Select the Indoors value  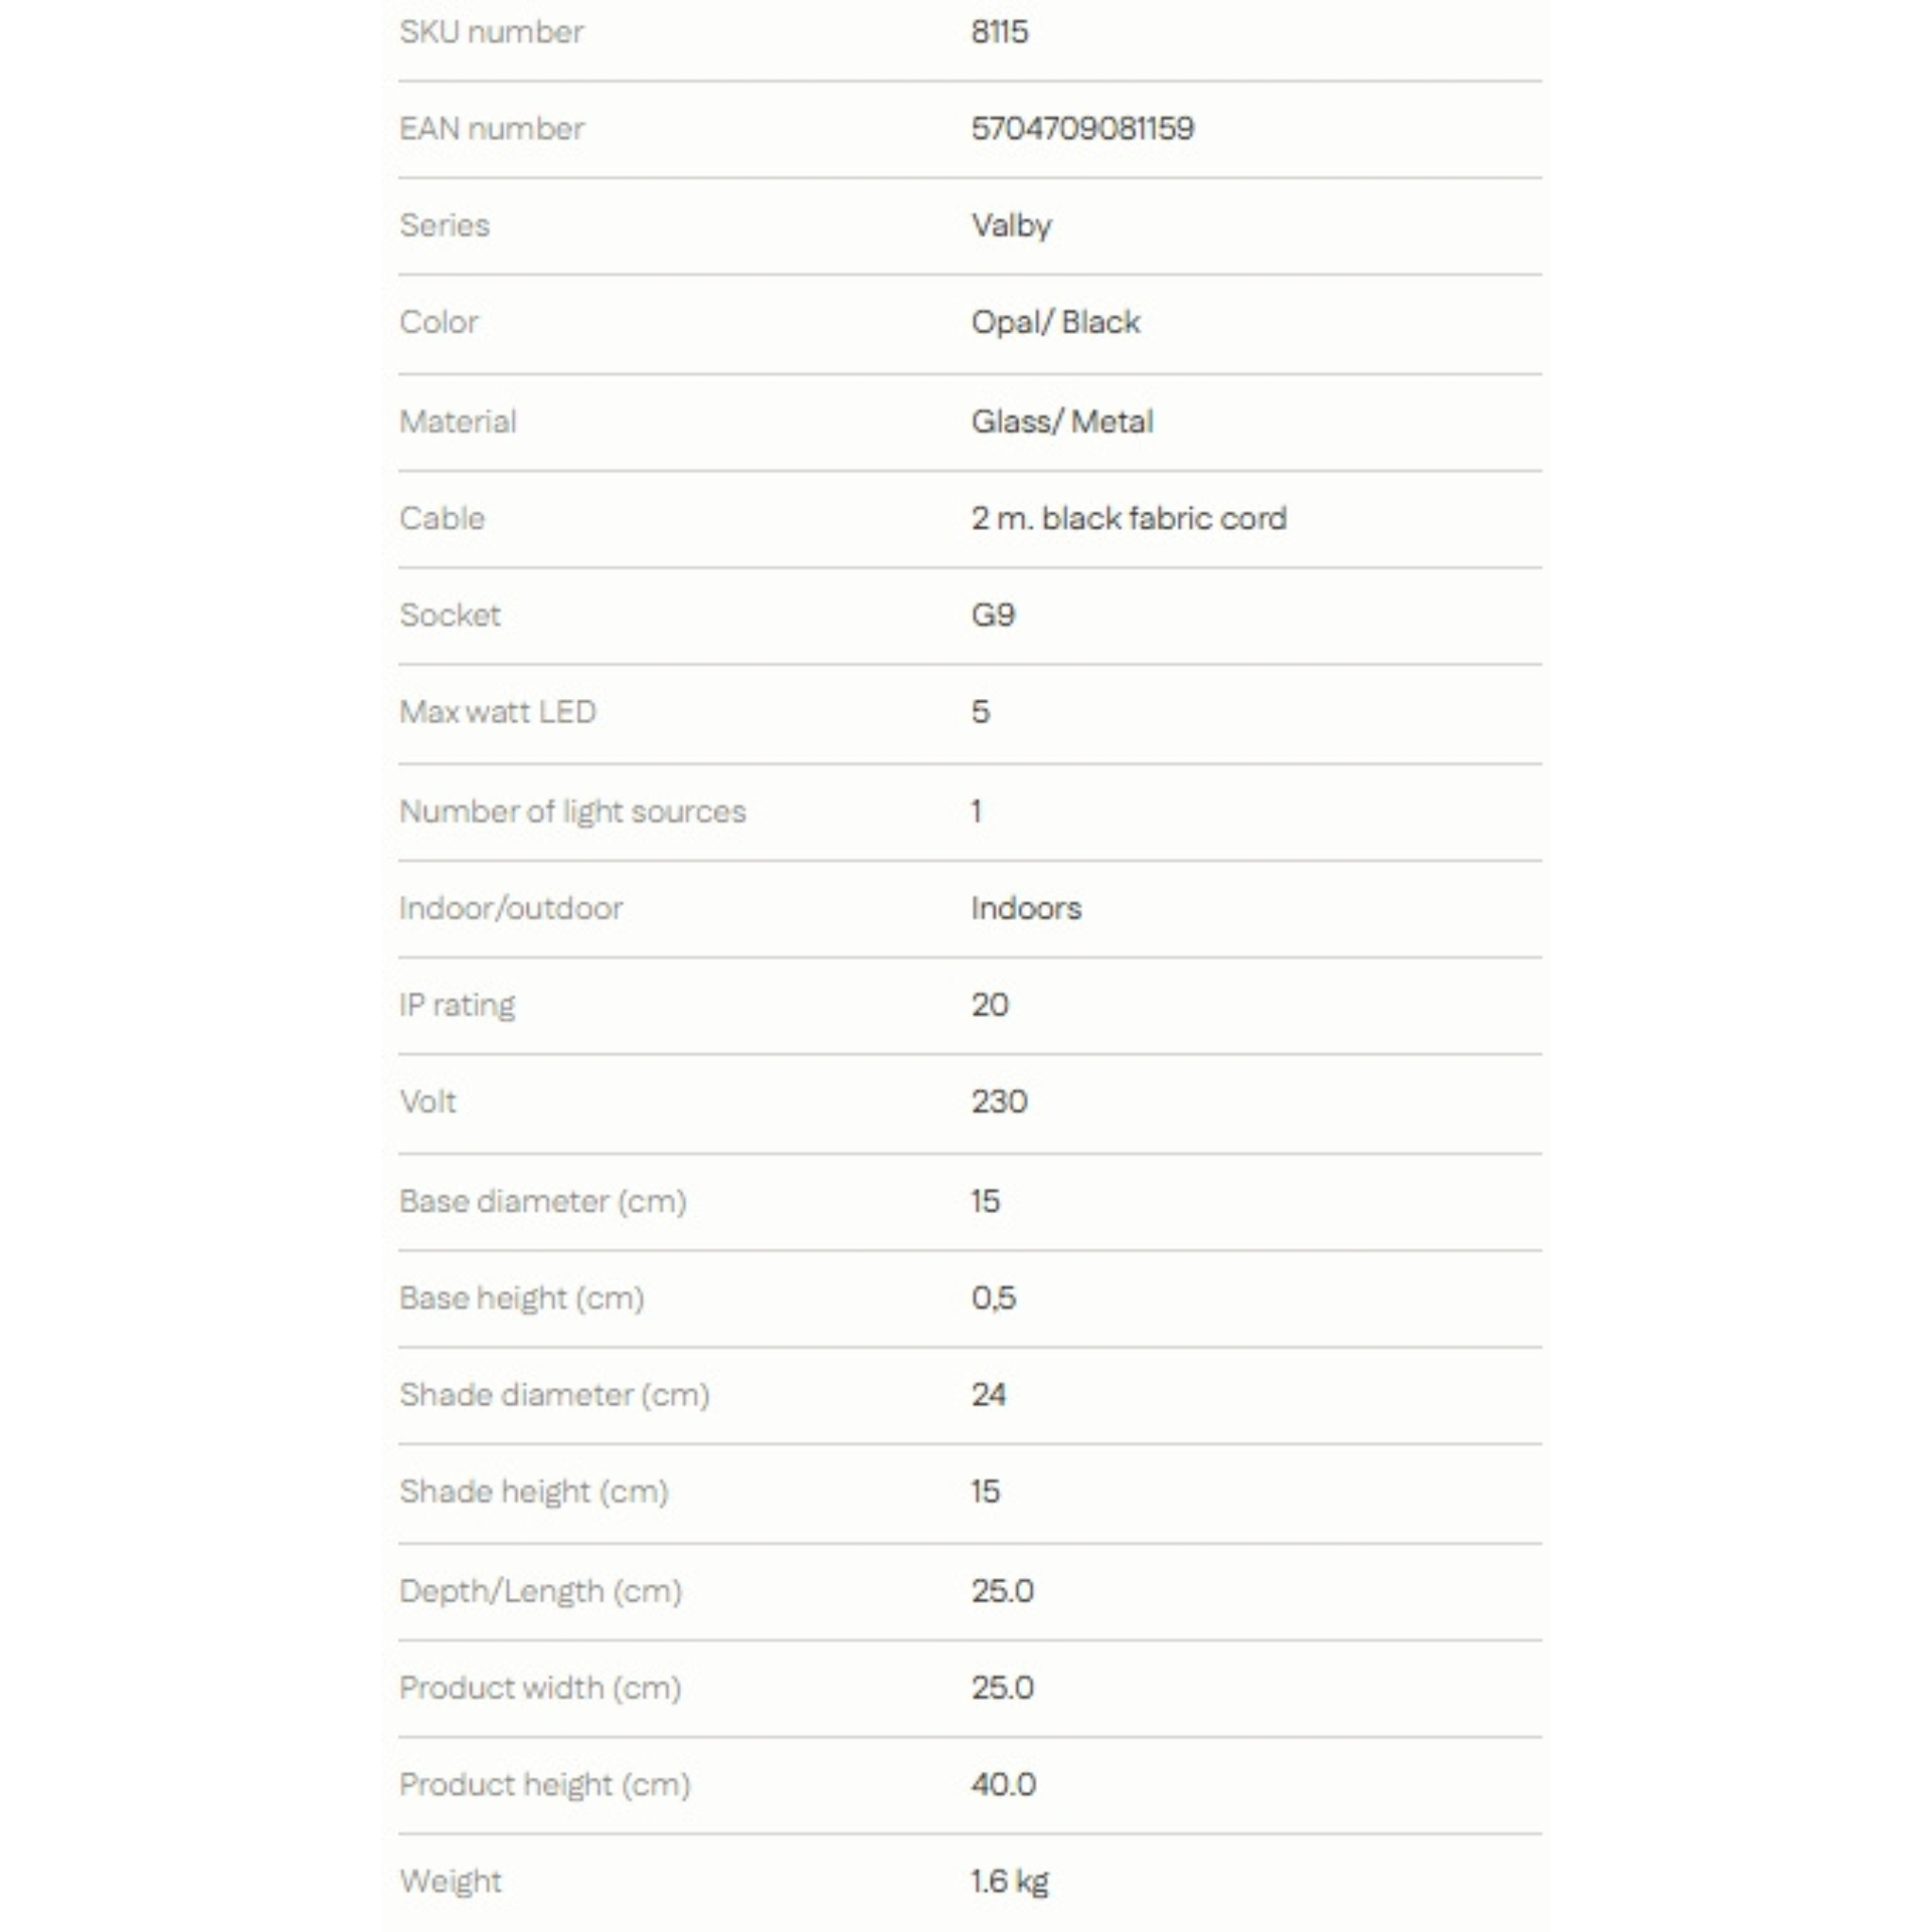(x=1026, y=908)
